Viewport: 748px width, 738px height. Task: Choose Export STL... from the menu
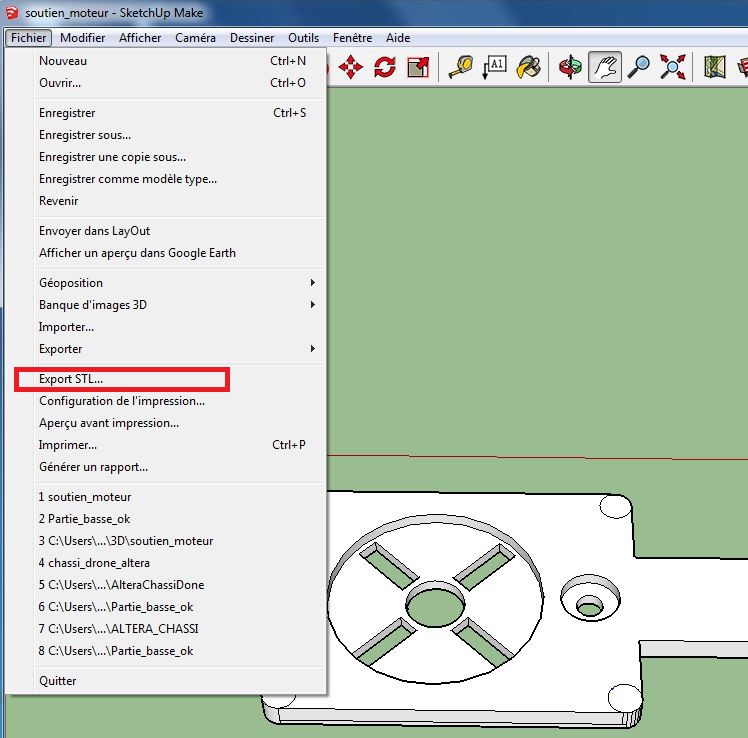[71, 379]
